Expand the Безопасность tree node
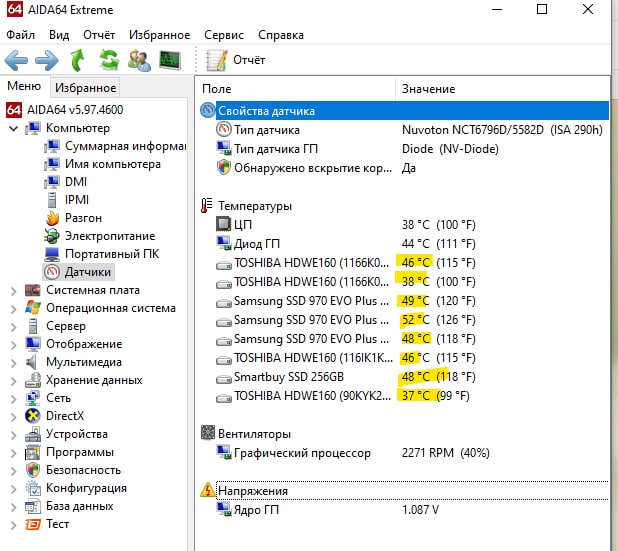This screenshot has height=551, width=618. tap(13, 471)
